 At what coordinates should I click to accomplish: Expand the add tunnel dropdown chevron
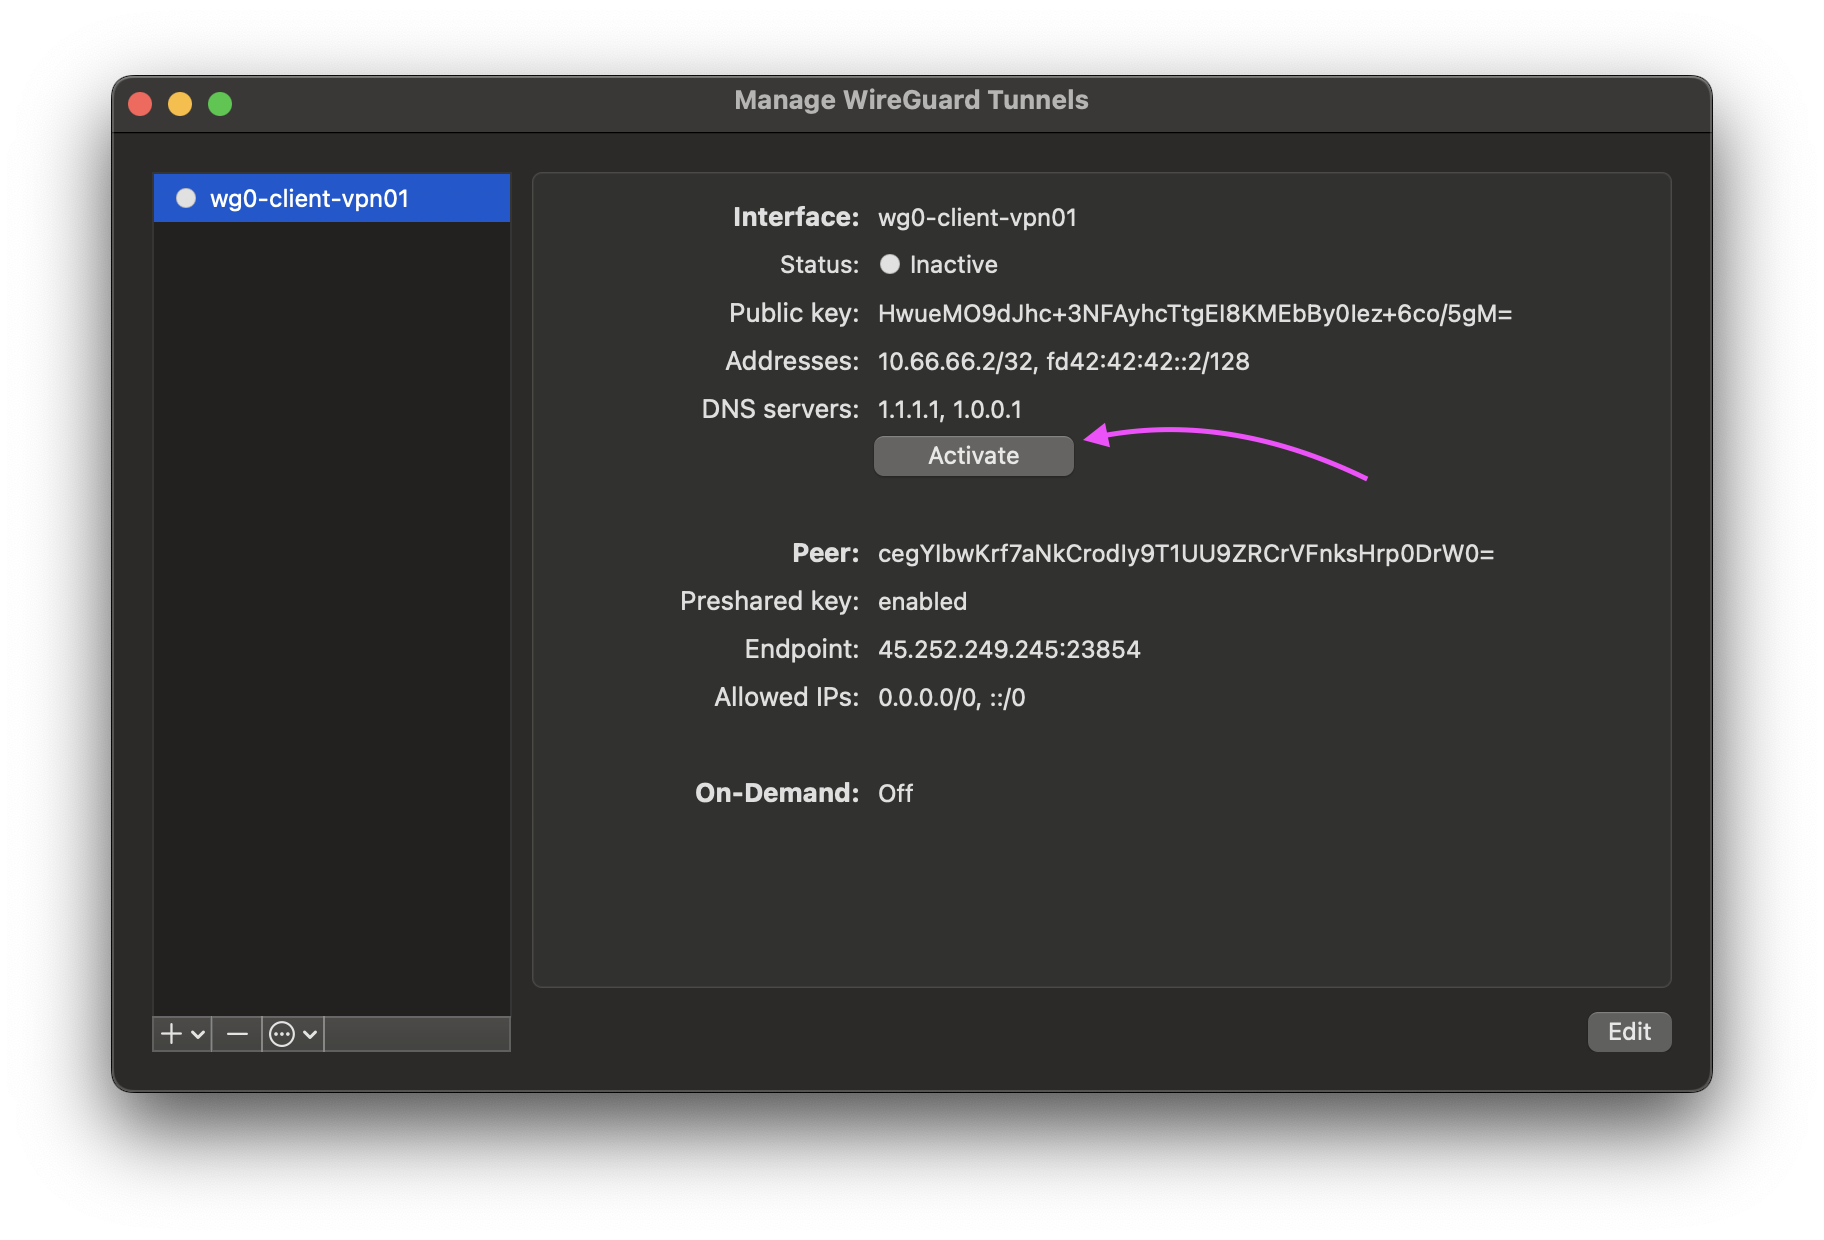click(x=198, y=1034)
